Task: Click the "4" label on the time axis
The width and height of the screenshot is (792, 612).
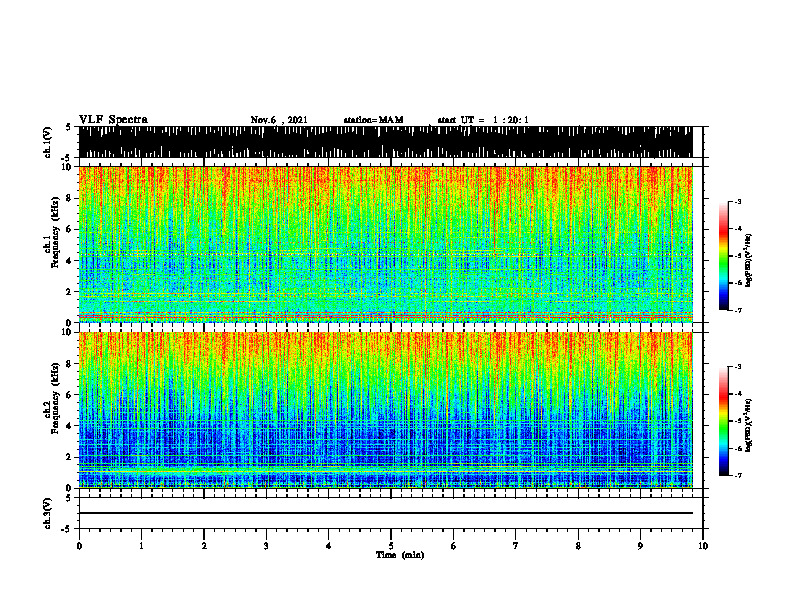Action: [329, 546]
